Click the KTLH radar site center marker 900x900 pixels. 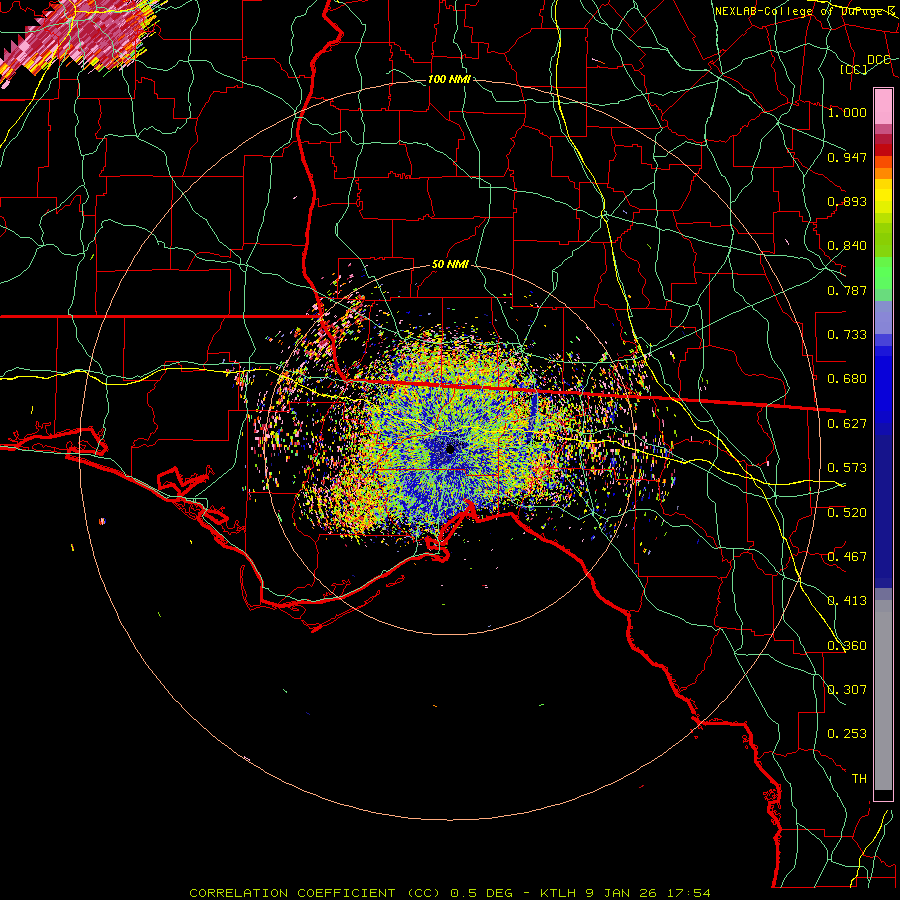[451, 449]
